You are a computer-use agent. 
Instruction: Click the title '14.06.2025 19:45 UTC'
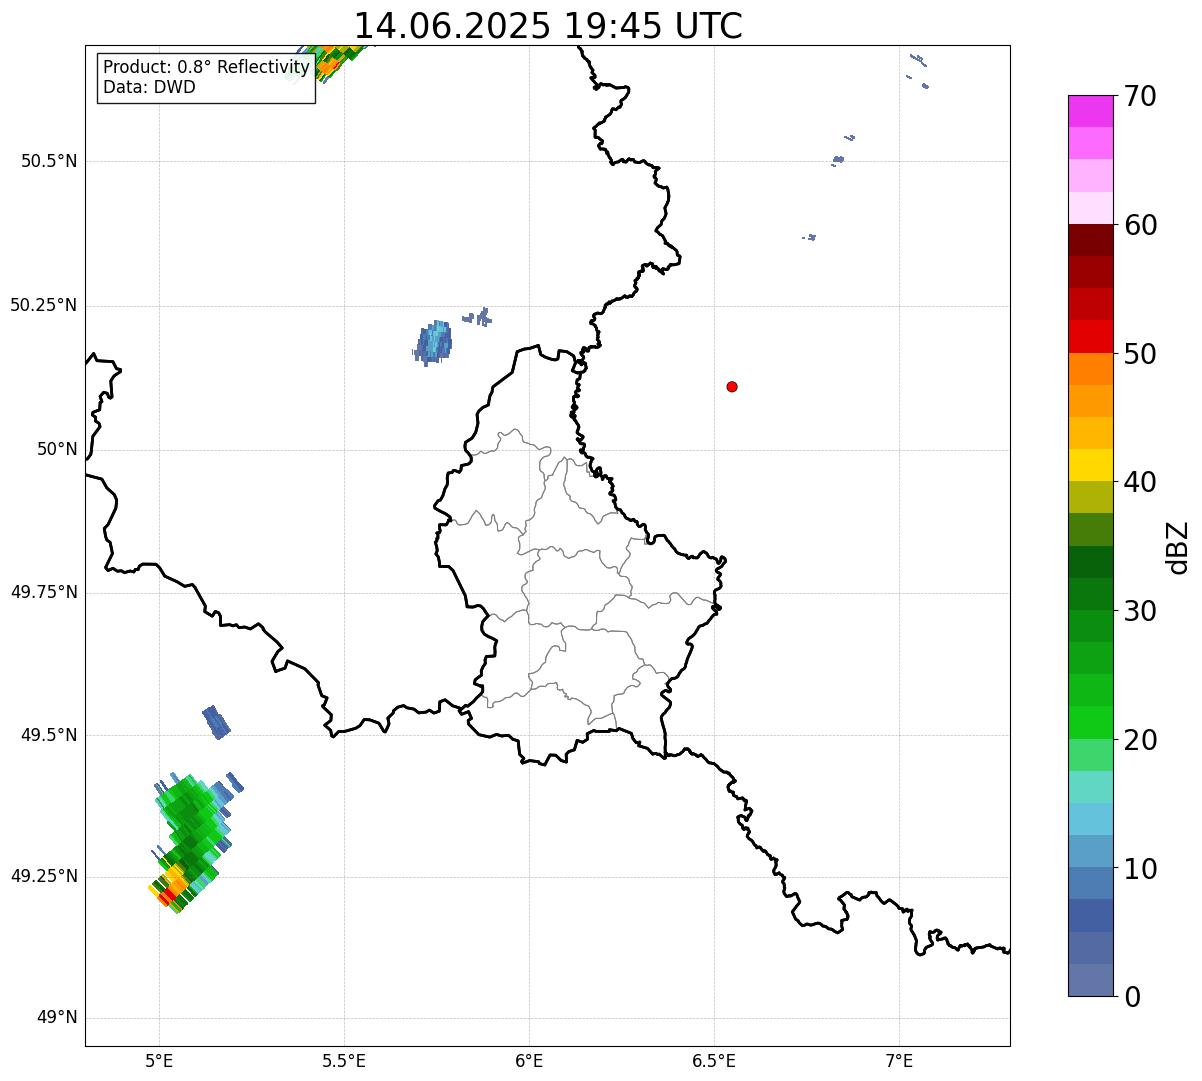[548, 25]
